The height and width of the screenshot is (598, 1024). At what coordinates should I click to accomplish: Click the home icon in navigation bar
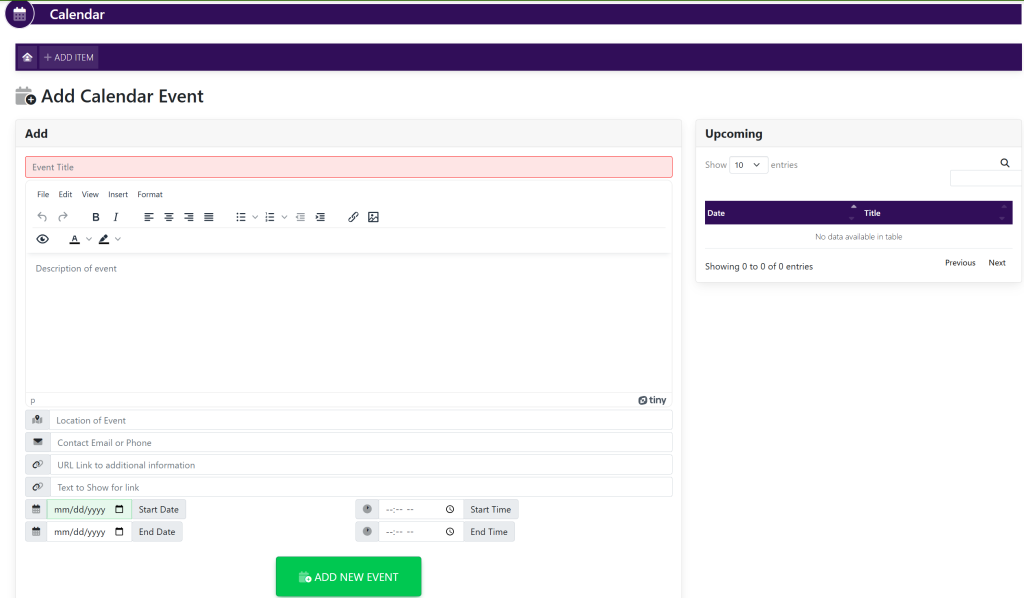coord(28,57)
